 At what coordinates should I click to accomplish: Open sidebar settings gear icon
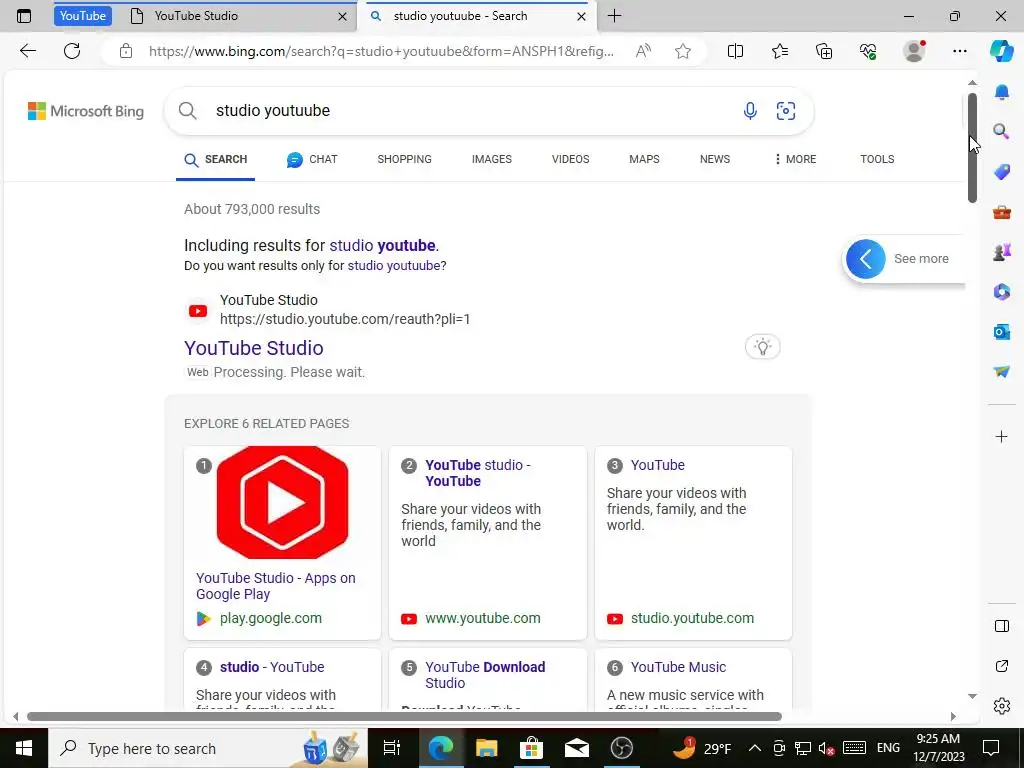[1002, 706]
